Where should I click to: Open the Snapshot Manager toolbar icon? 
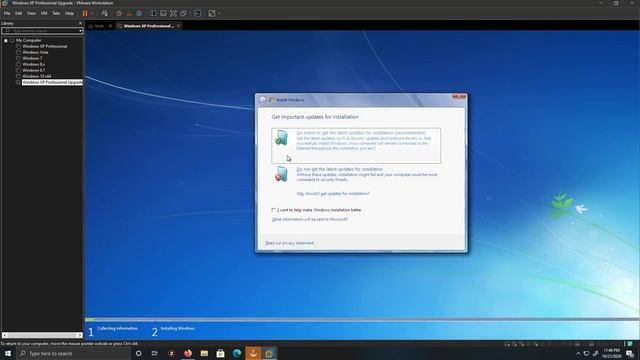click(x=139, y=13)
